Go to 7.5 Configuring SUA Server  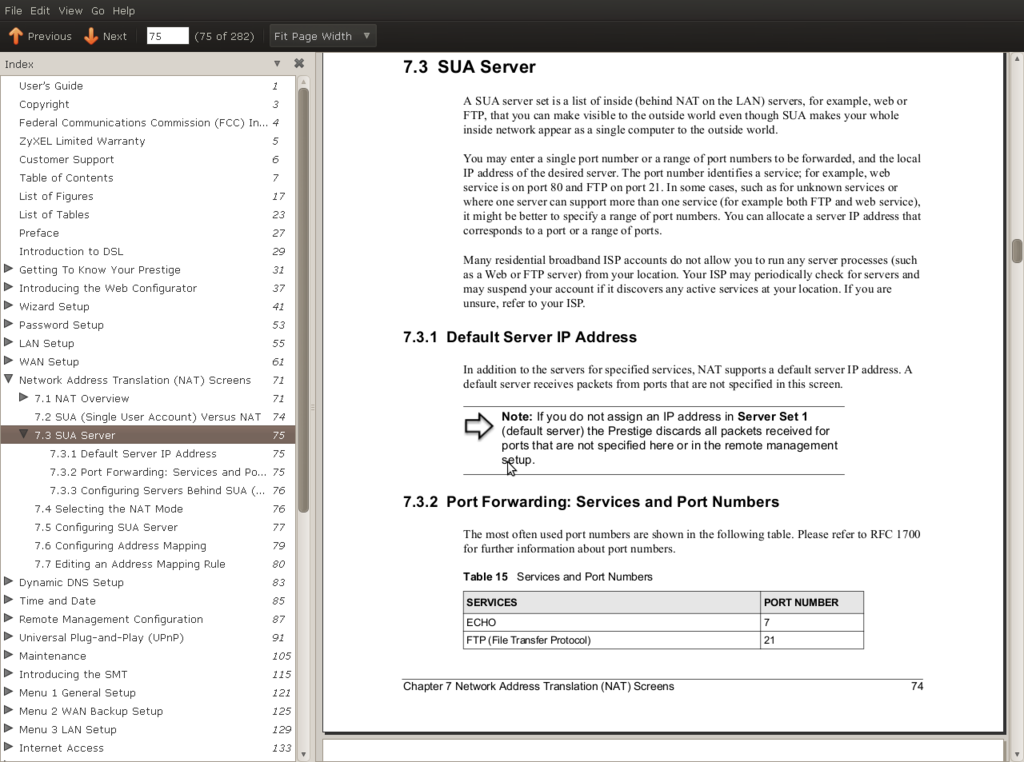tap(106, 526)
